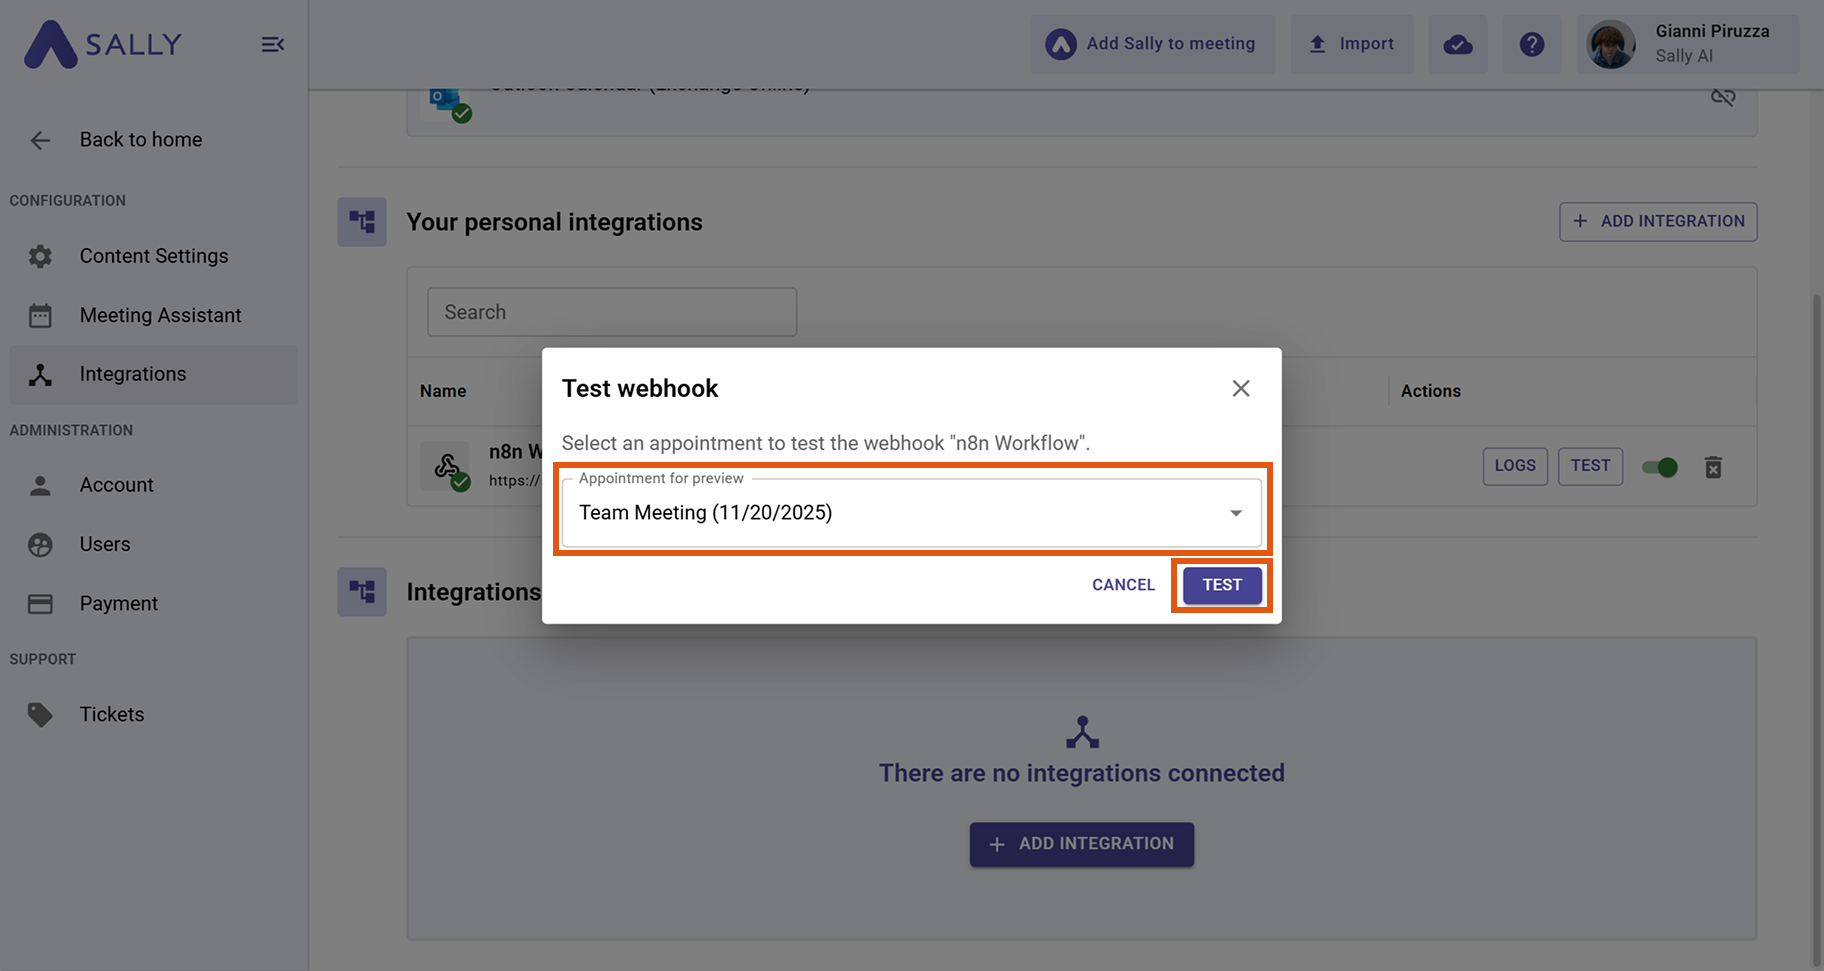Click the integrations Search field

(611, 312)
